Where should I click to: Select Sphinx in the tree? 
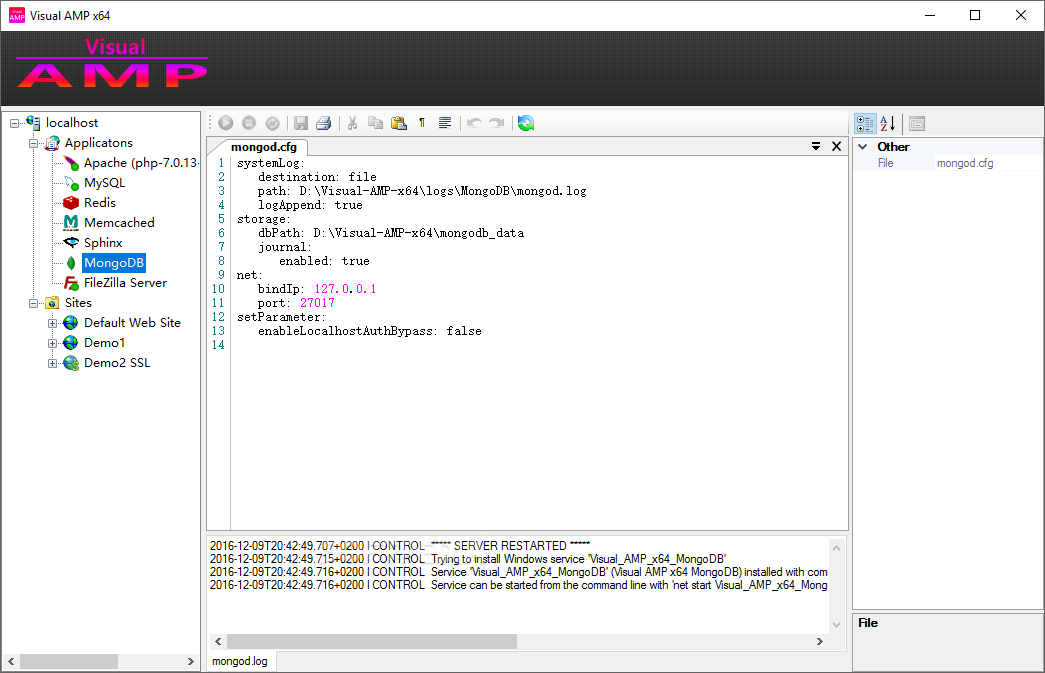pyautogui.click(x=103, y=243)
